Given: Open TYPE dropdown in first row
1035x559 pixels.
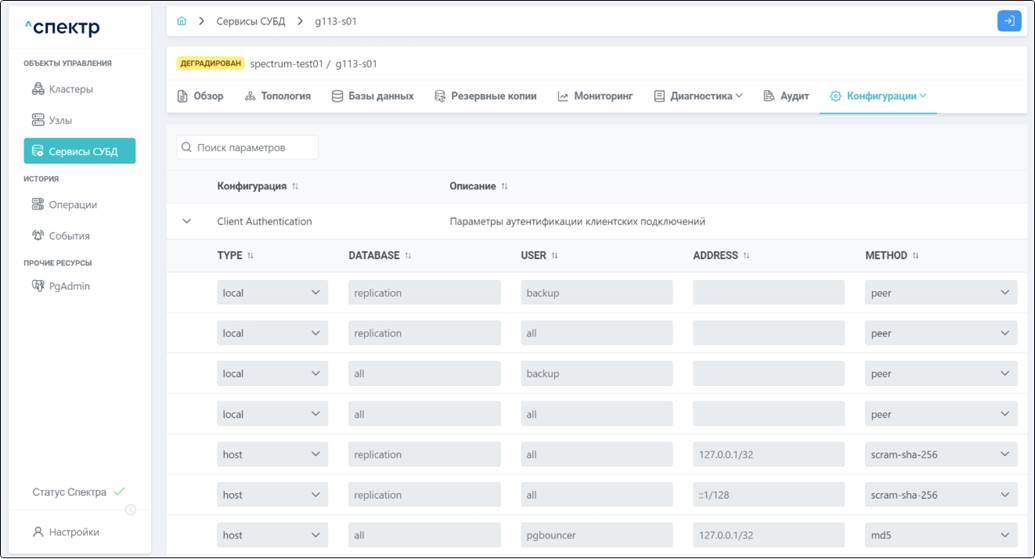Looking at the screenshot, I should coord(272,293).
